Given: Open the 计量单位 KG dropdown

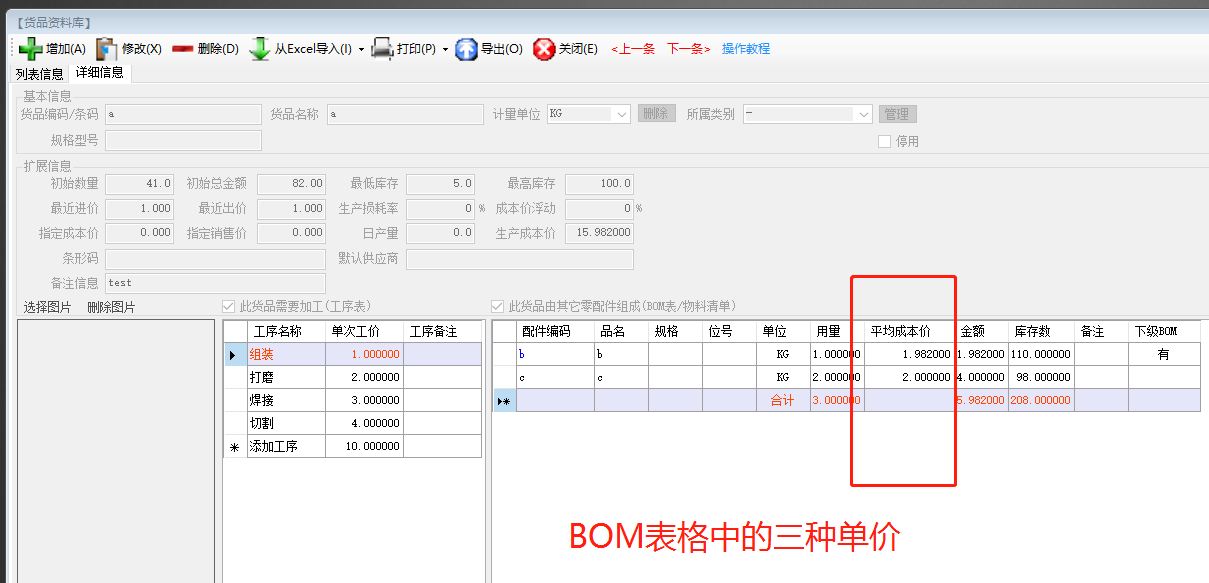Looking at the screenshot, I should click(621, 114).
